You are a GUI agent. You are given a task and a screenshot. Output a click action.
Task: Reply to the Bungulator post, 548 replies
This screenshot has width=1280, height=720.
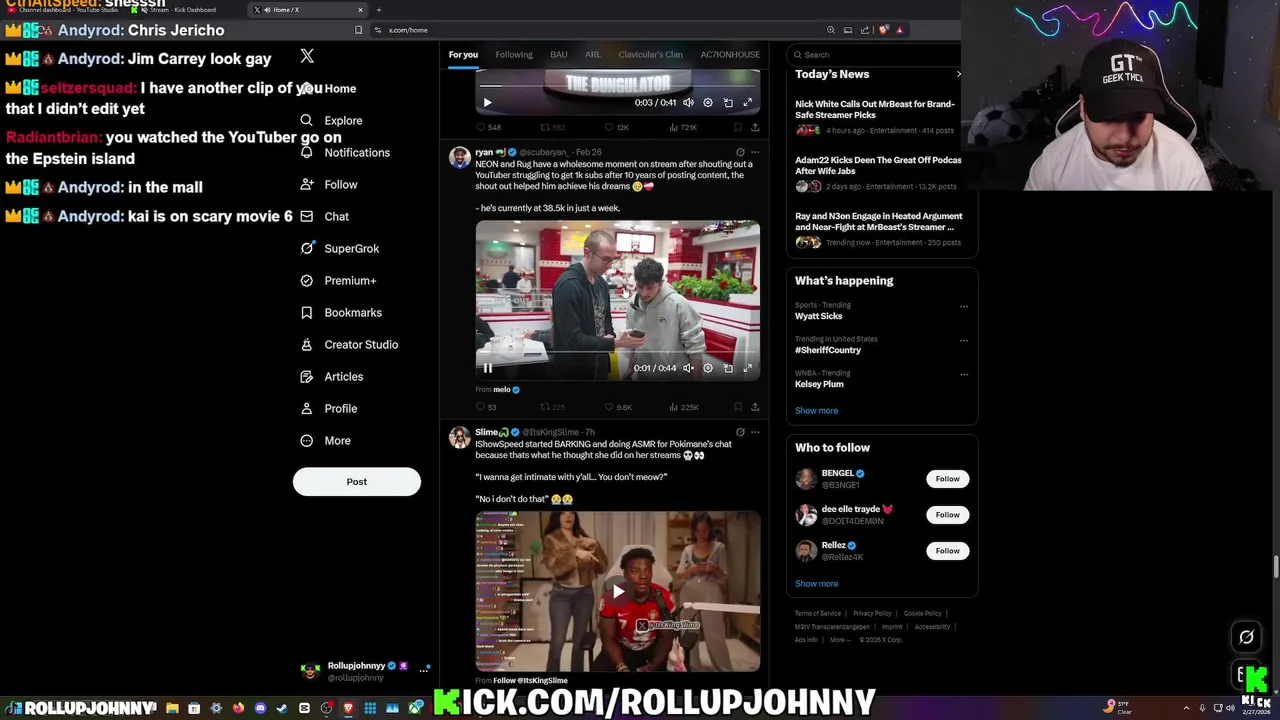488,127
